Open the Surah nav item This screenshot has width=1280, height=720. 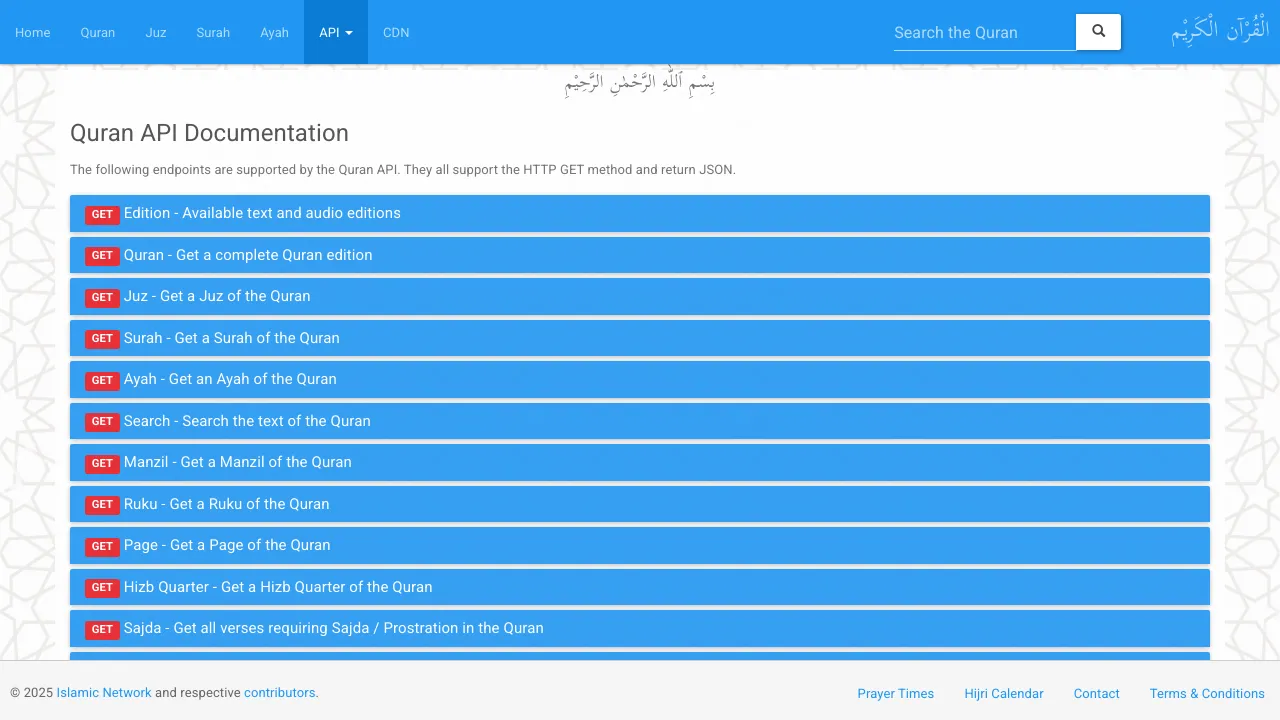coord(213,32)
